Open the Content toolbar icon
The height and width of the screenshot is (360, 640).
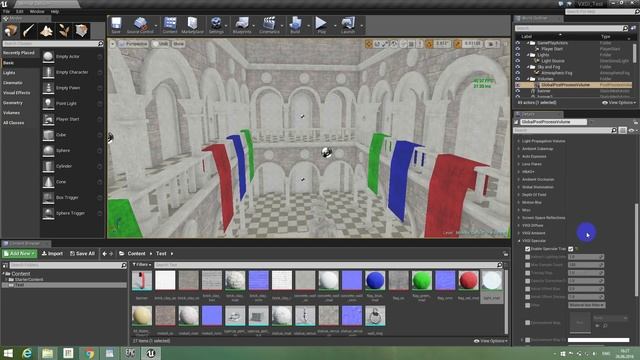(x=170, y=25)
